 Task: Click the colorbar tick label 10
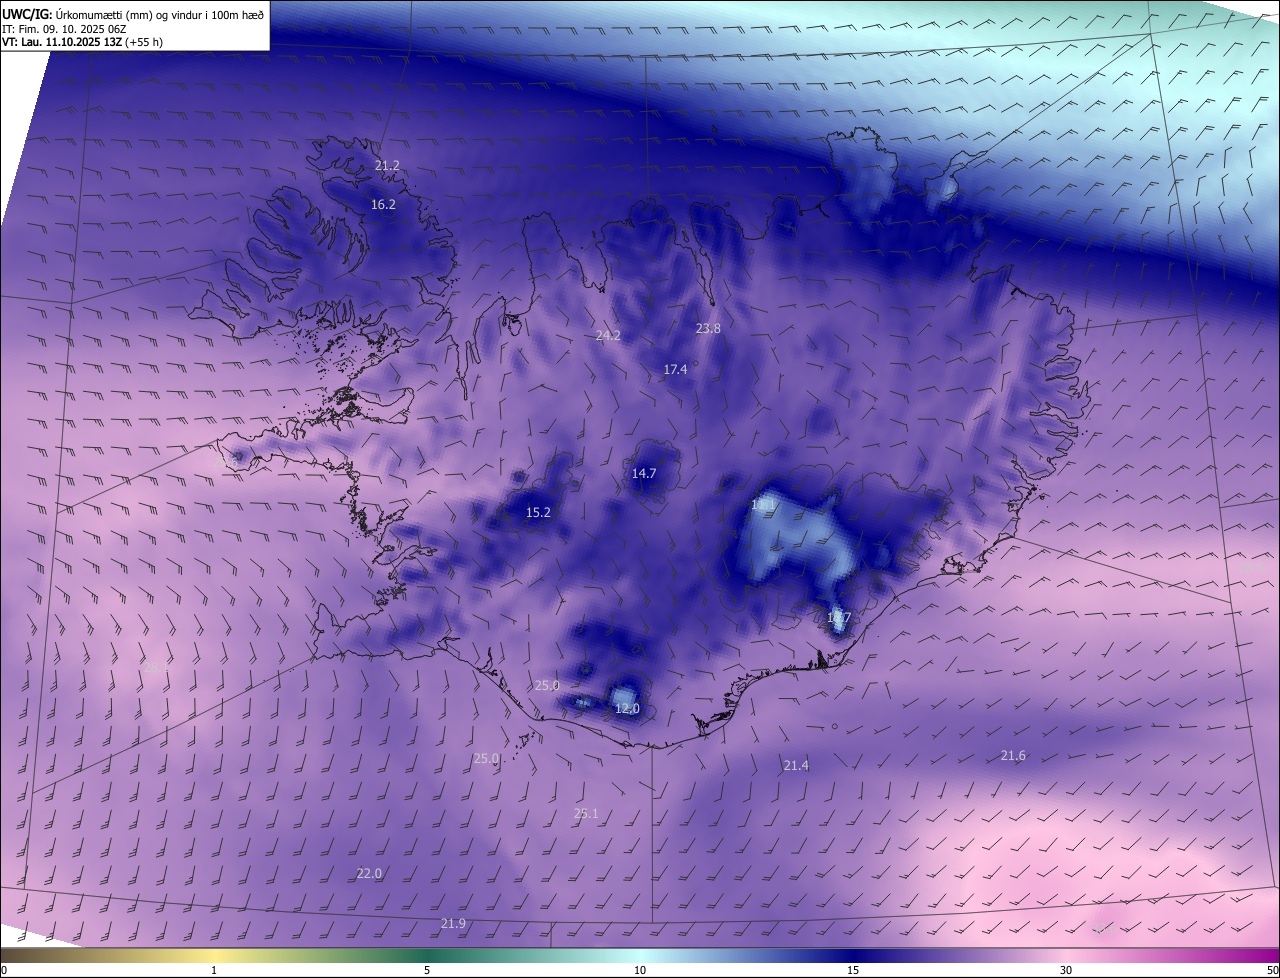640,971
